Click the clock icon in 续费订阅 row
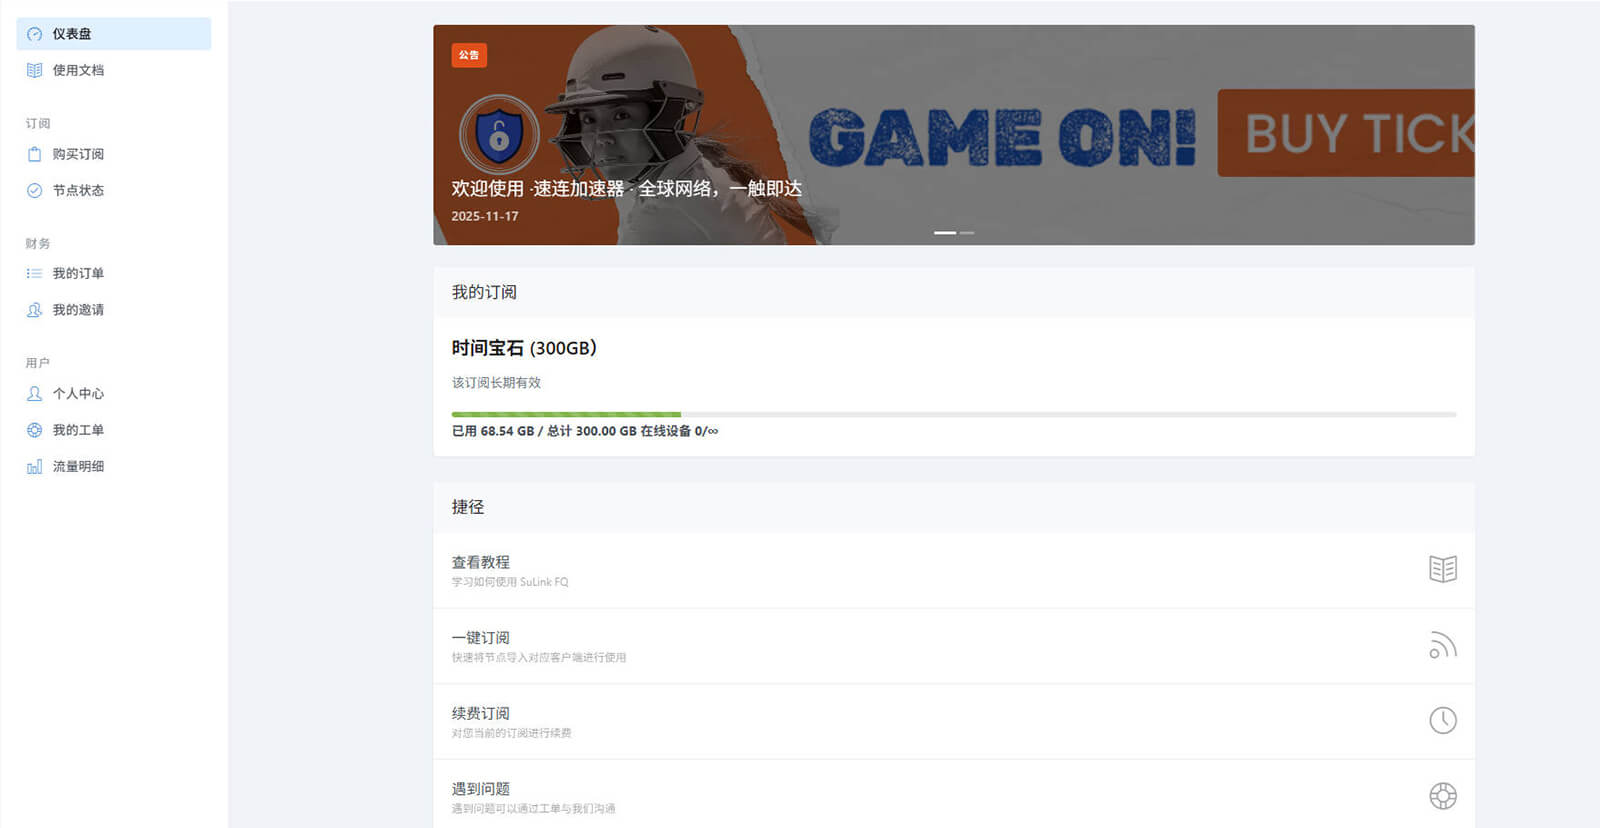Image resolution: width=1600 pixels, height=828 pixels. (x=1442, y=720)
